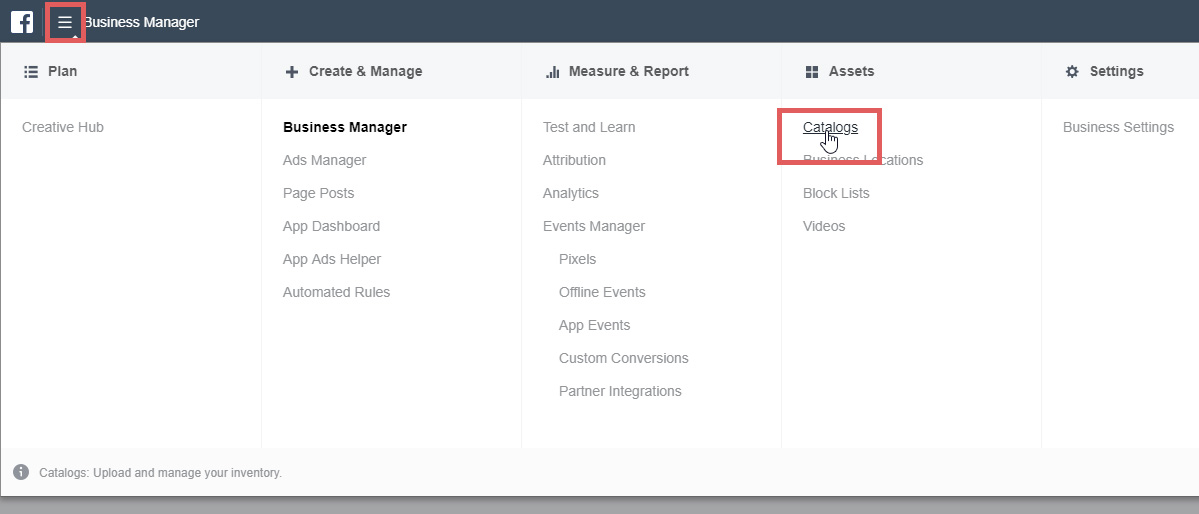Image resolution: width=1199 pixels, height=514 pixels.
Task: Click 'Catalogs: Upload and manage your inventory' text
Action: 161,473
